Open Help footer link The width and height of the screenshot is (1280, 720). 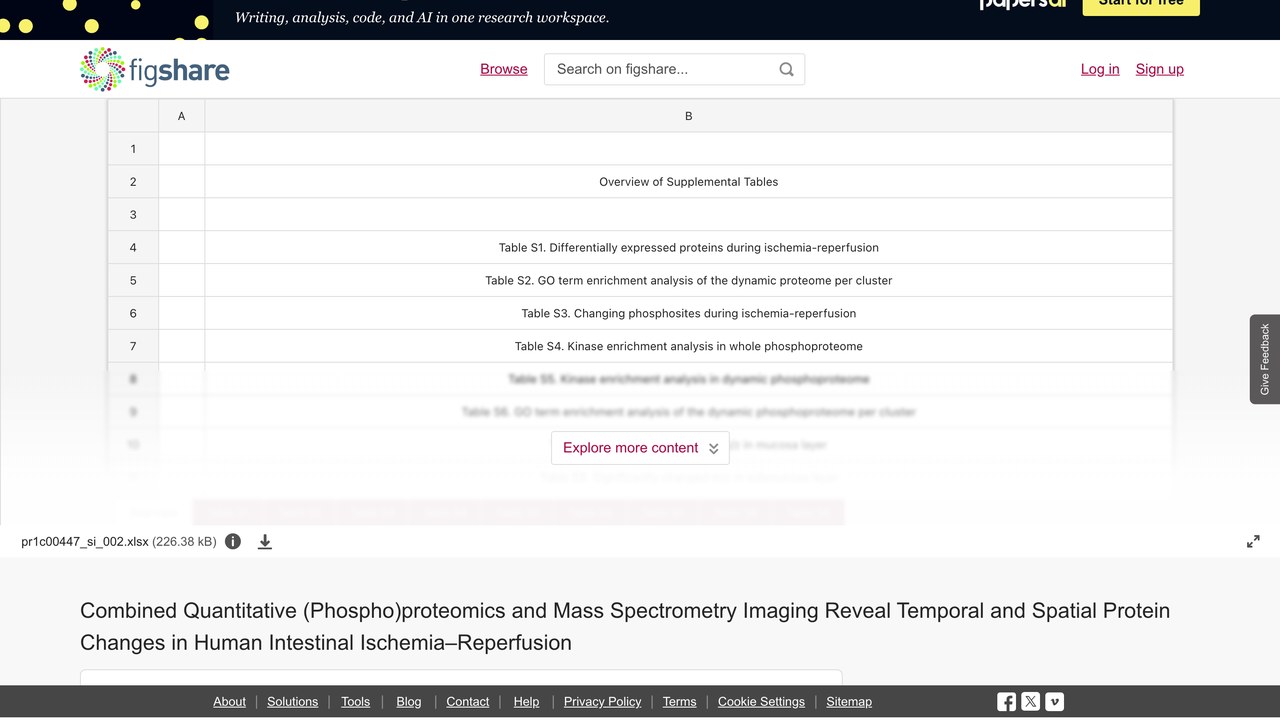526,702
